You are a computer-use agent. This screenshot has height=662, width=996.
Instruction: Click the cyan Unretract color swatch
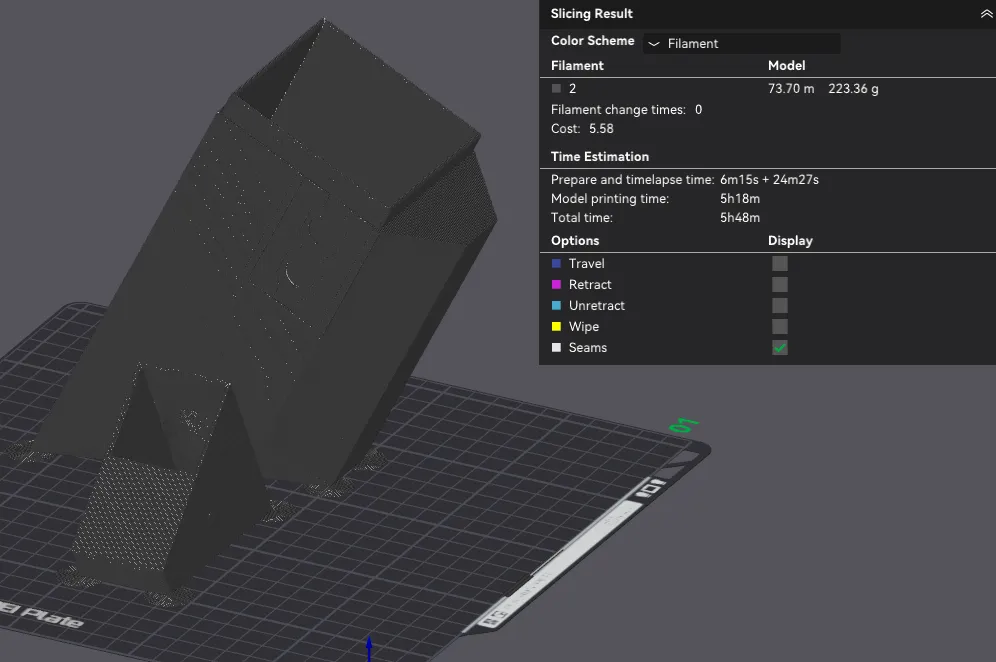[x=556, y=306]
